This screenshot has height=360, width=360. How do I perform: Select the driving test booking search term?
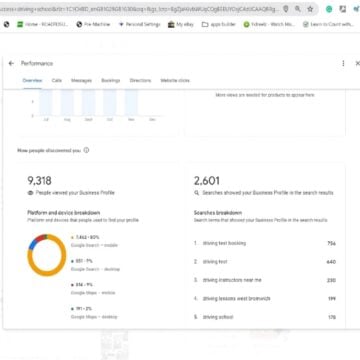(x=224, y=243)
